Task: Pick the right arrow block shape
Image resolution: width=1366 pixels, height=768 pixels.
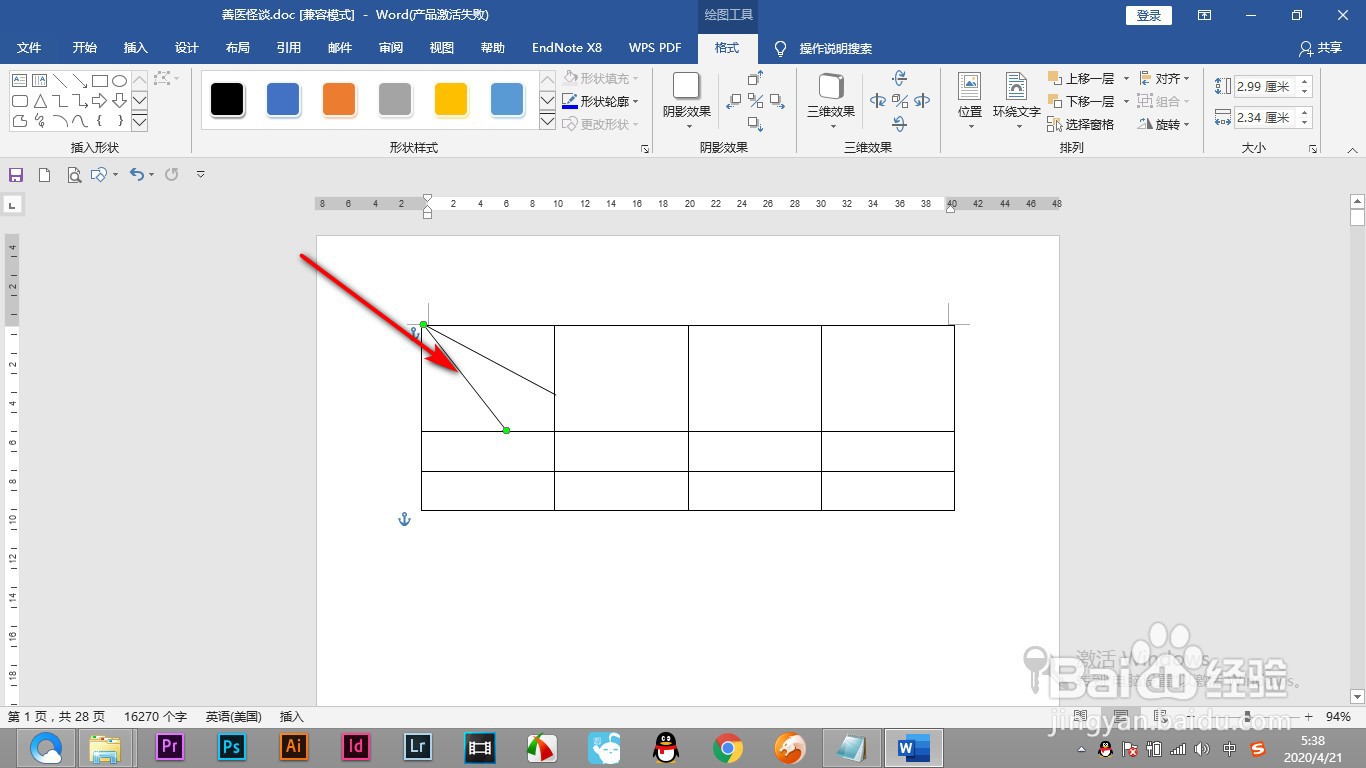Action: tap(99, 101)
